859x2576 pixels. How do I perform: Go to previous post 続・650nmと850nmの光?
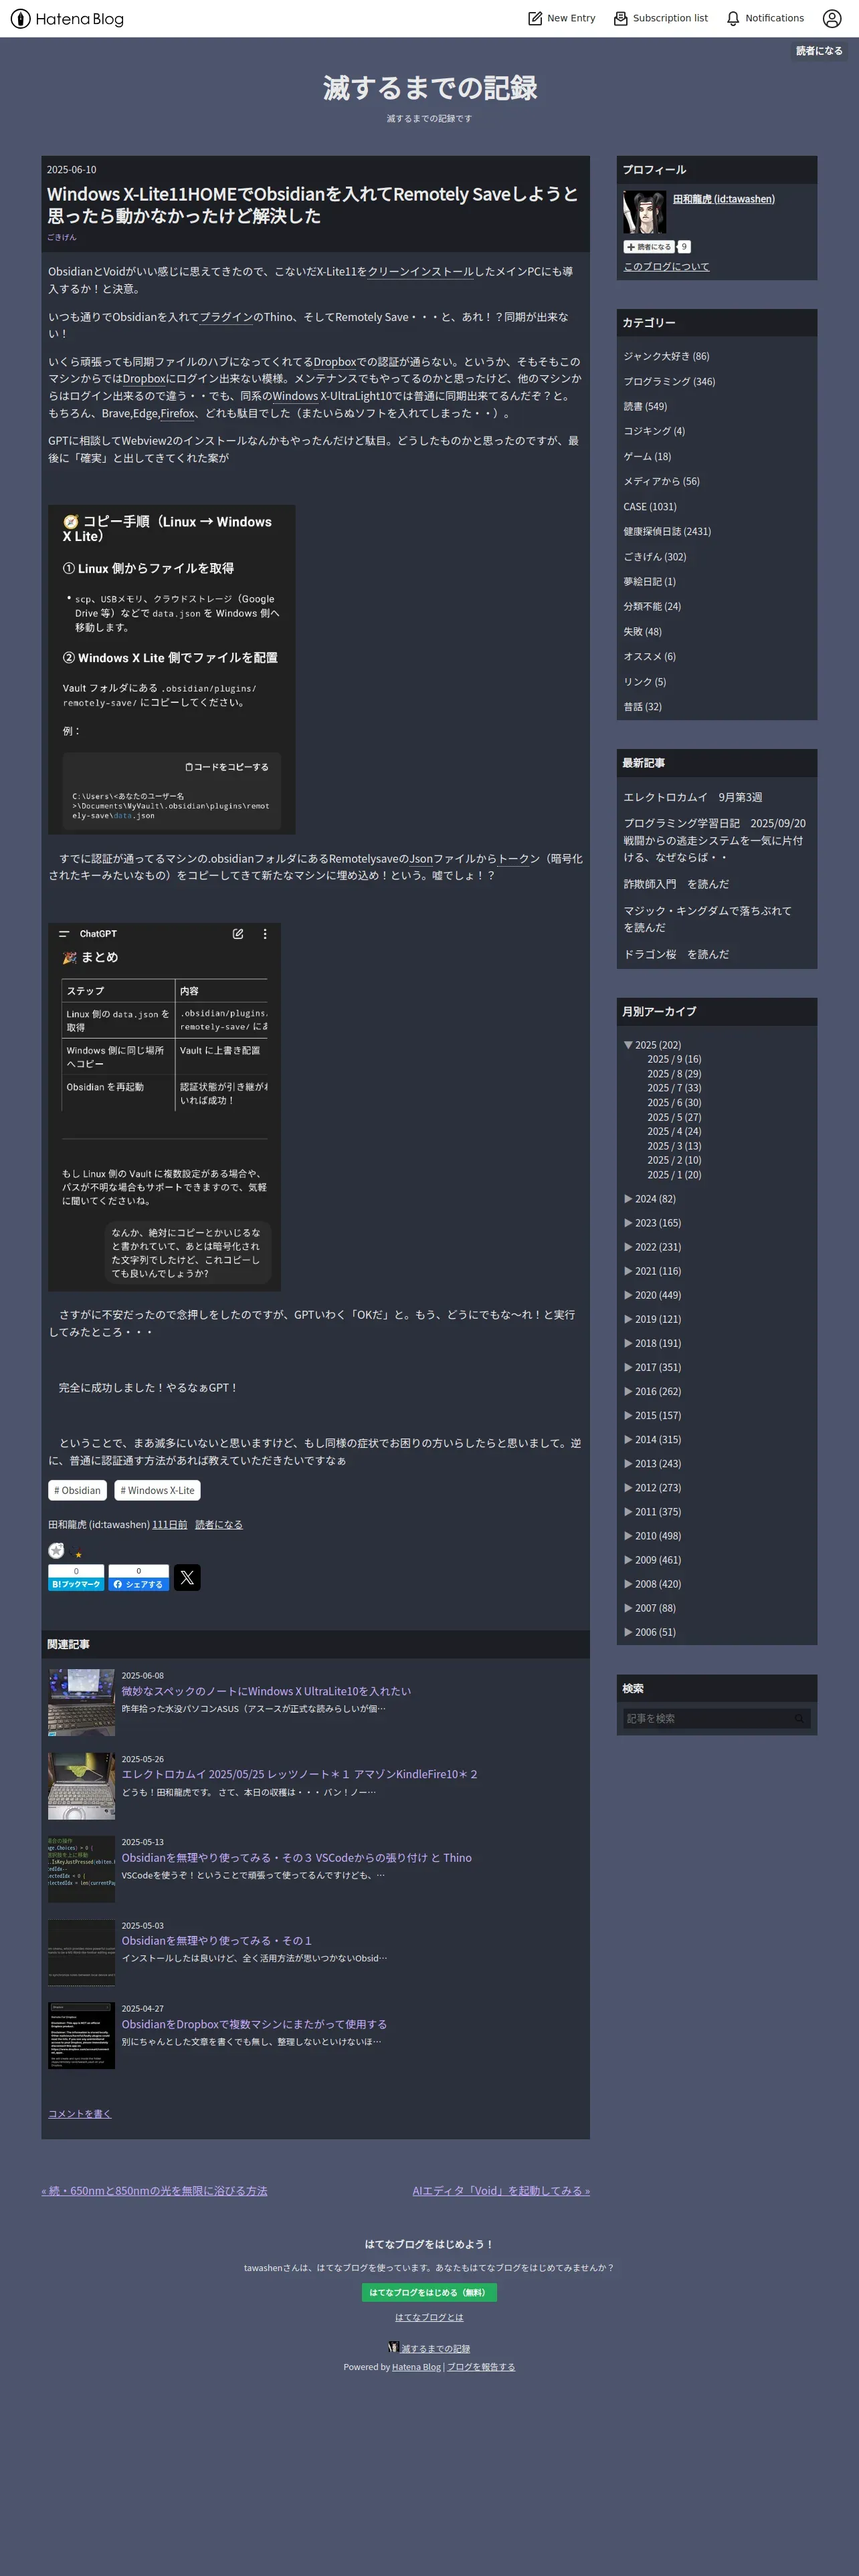tap(154, 2190)
